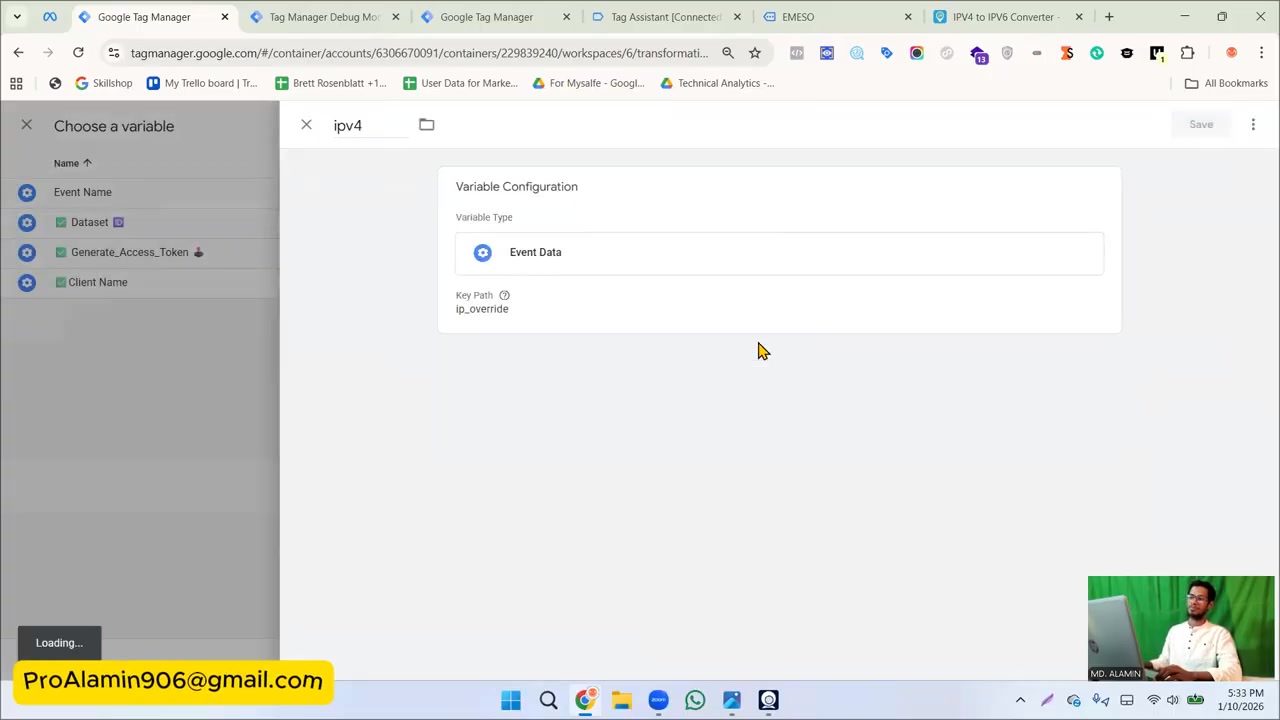Open the All Bookmarks folder

(x=1226, y=83)
